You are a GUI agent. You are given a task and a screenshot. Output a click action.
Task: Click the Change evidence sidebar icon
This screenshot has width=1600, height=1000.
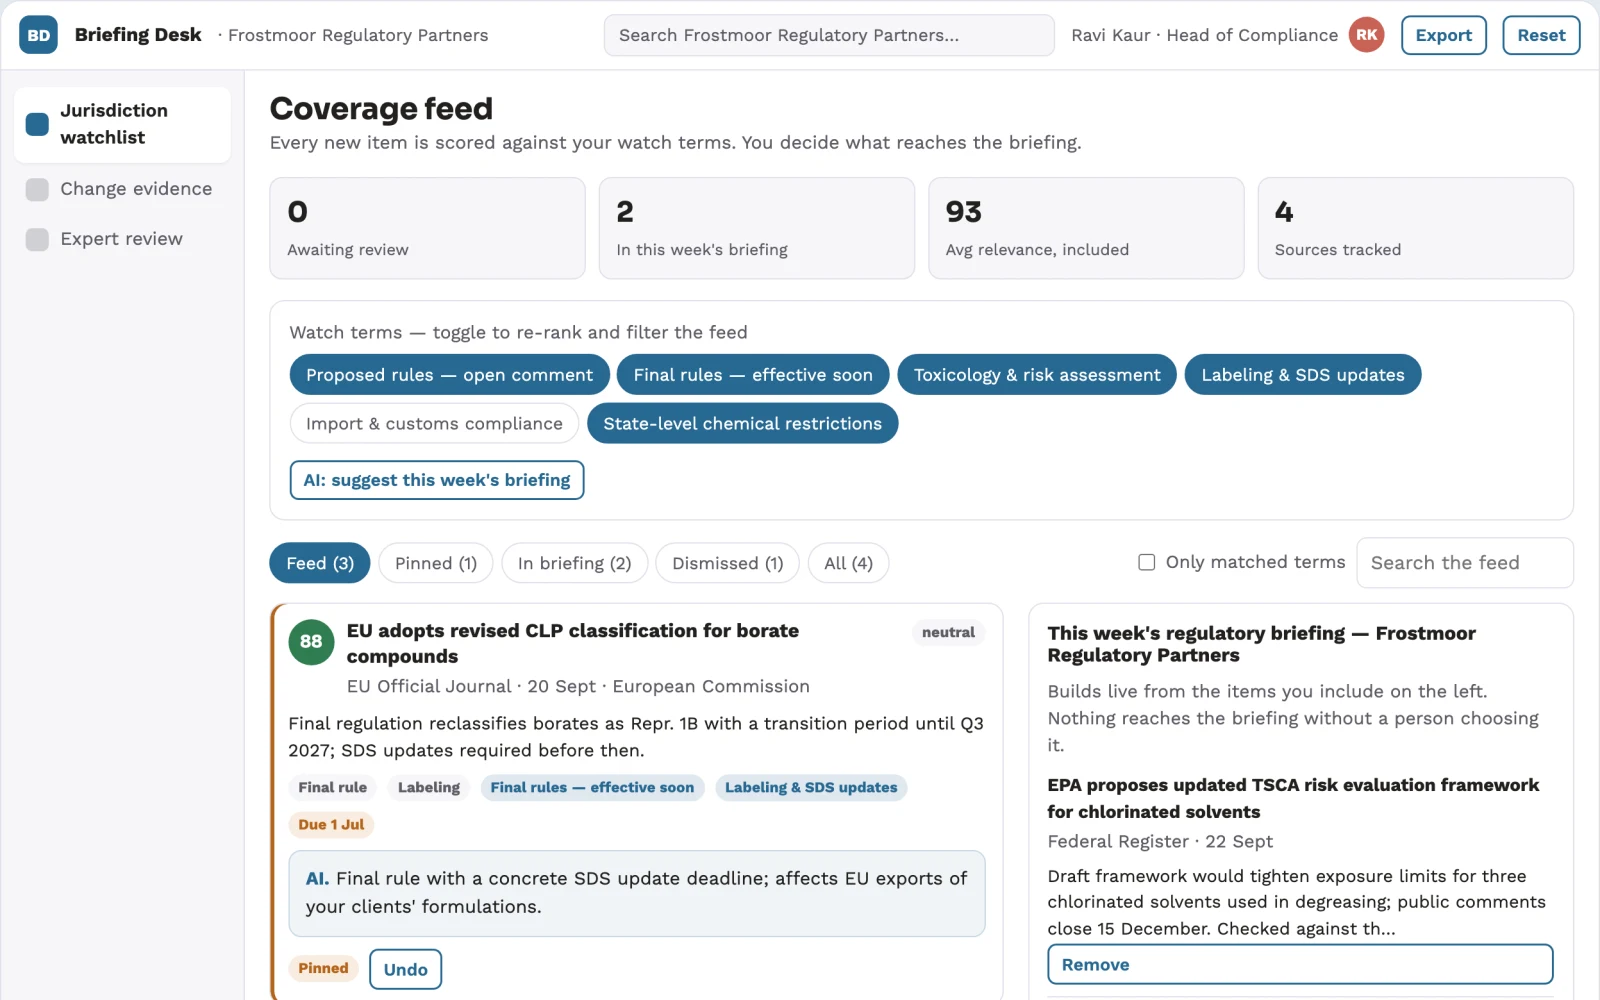click(37, 189)
